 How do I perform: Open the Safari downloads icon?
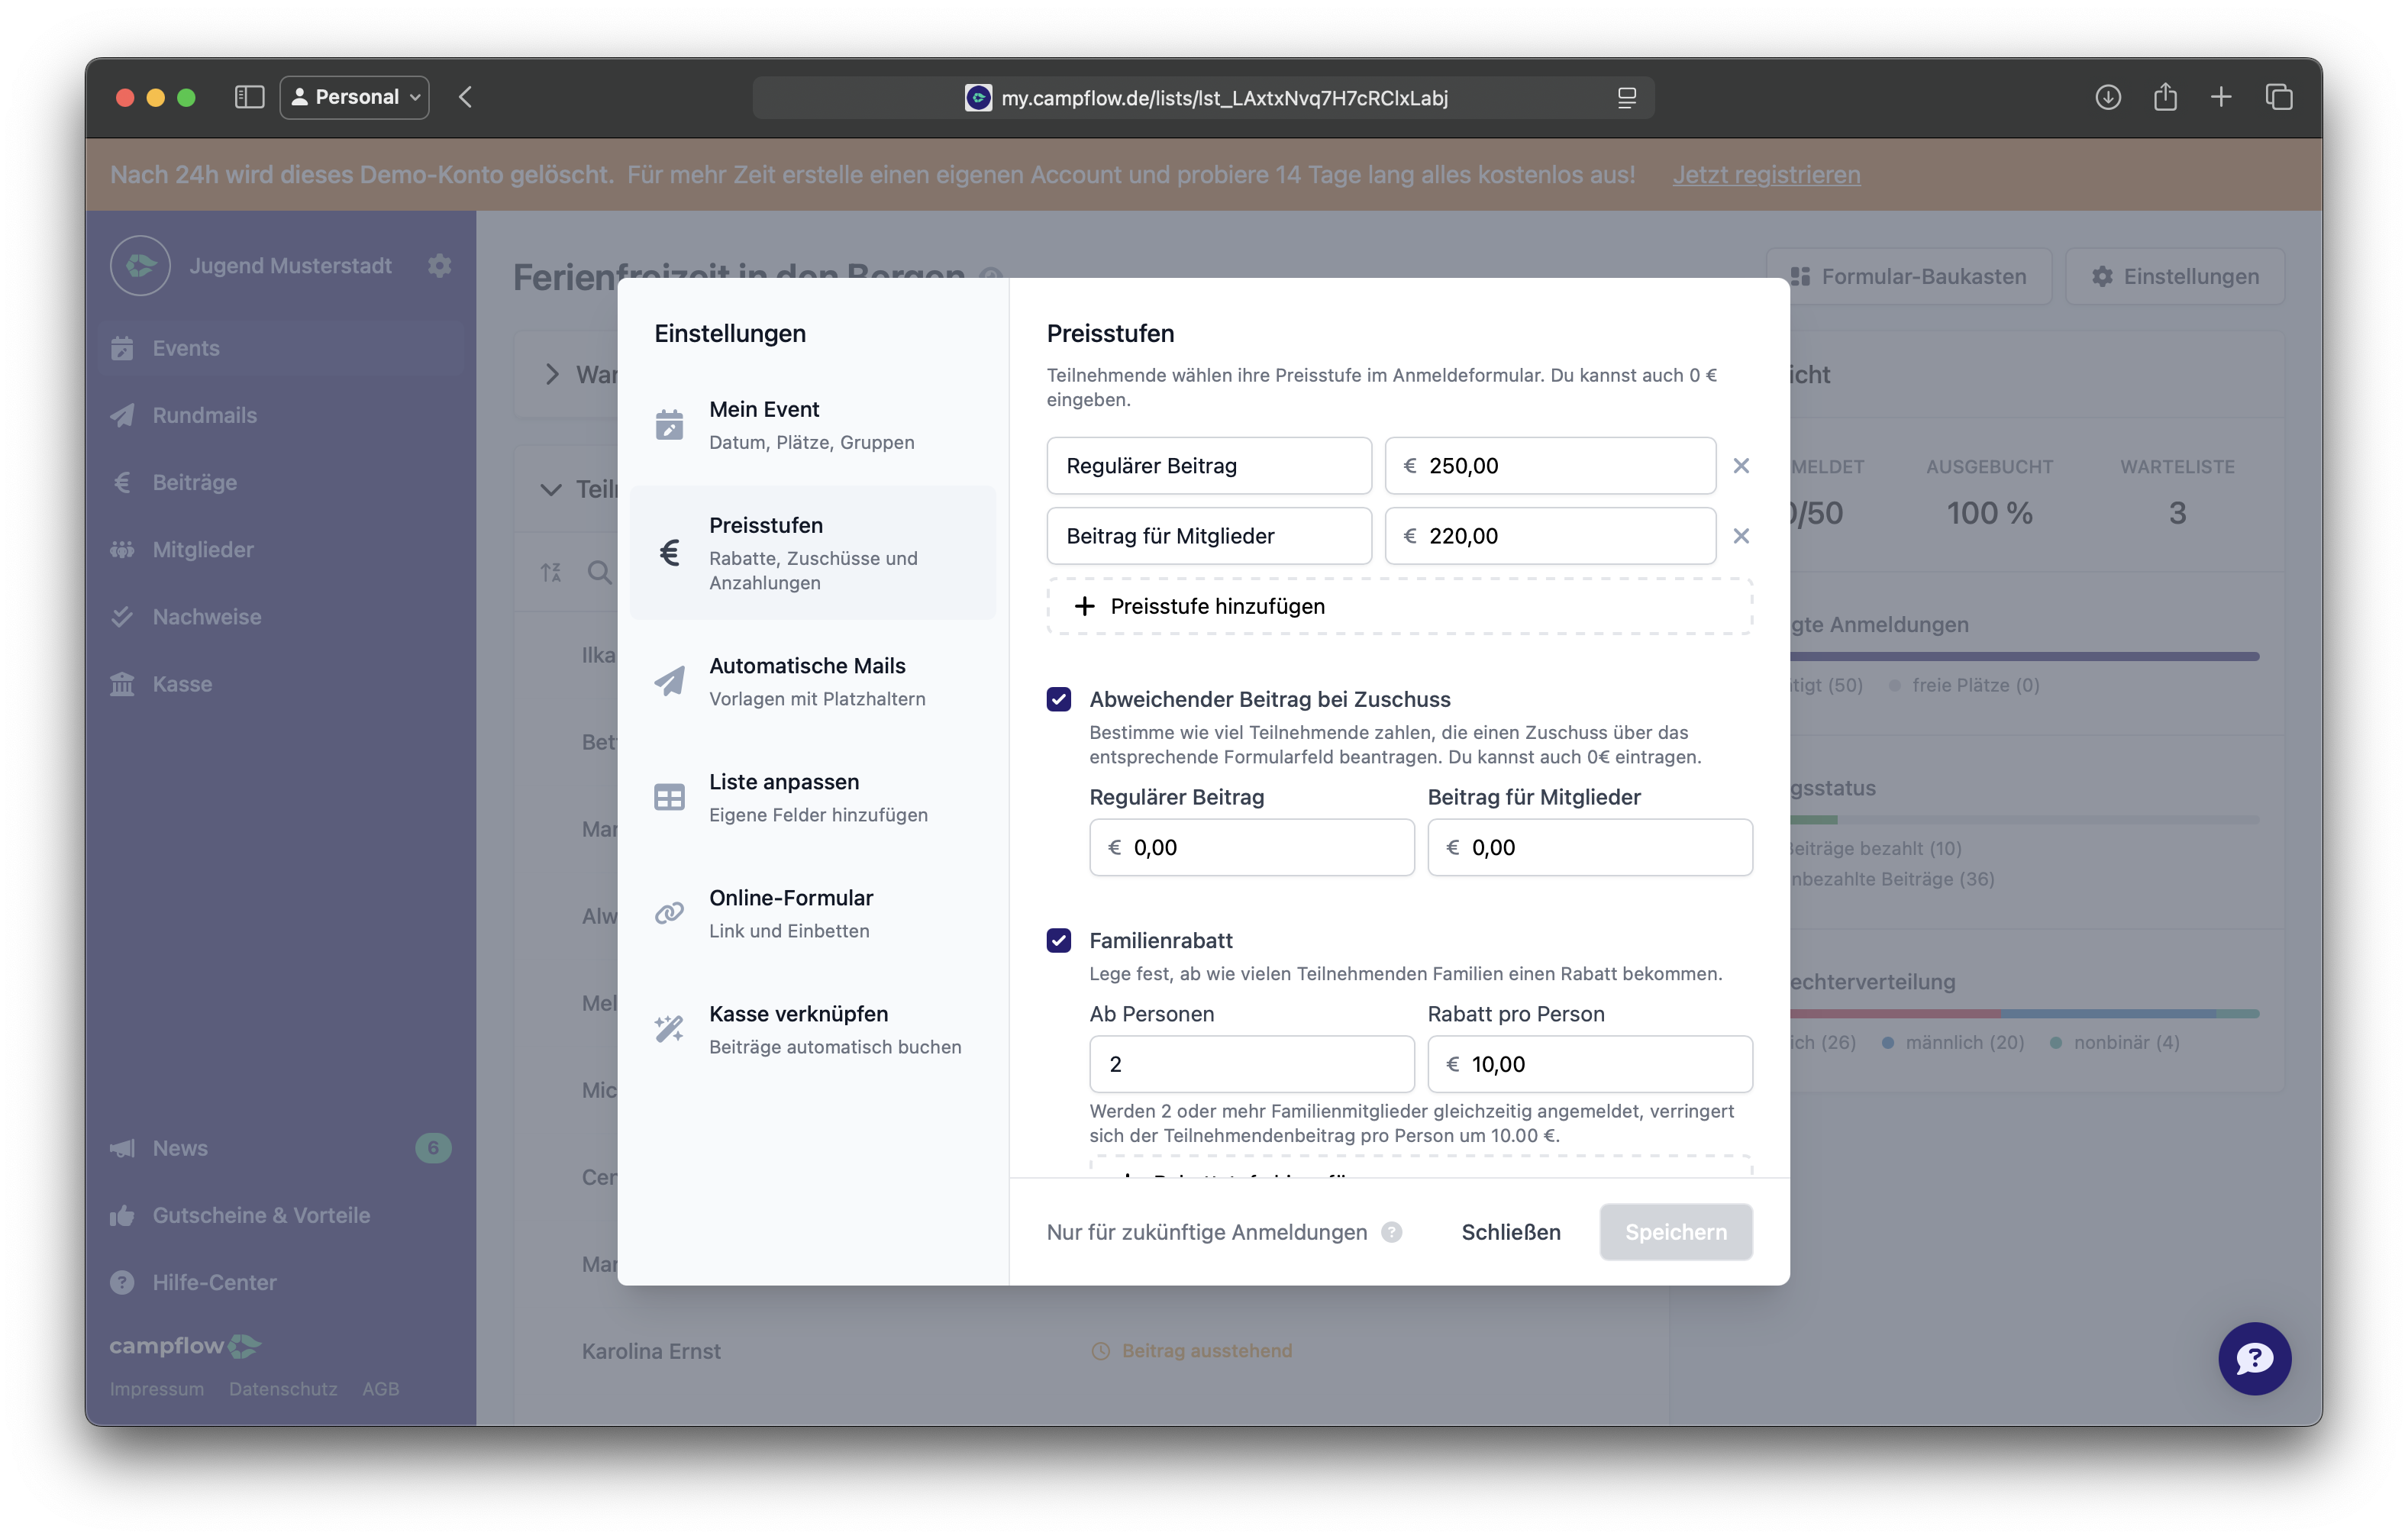pos(2108,97)
